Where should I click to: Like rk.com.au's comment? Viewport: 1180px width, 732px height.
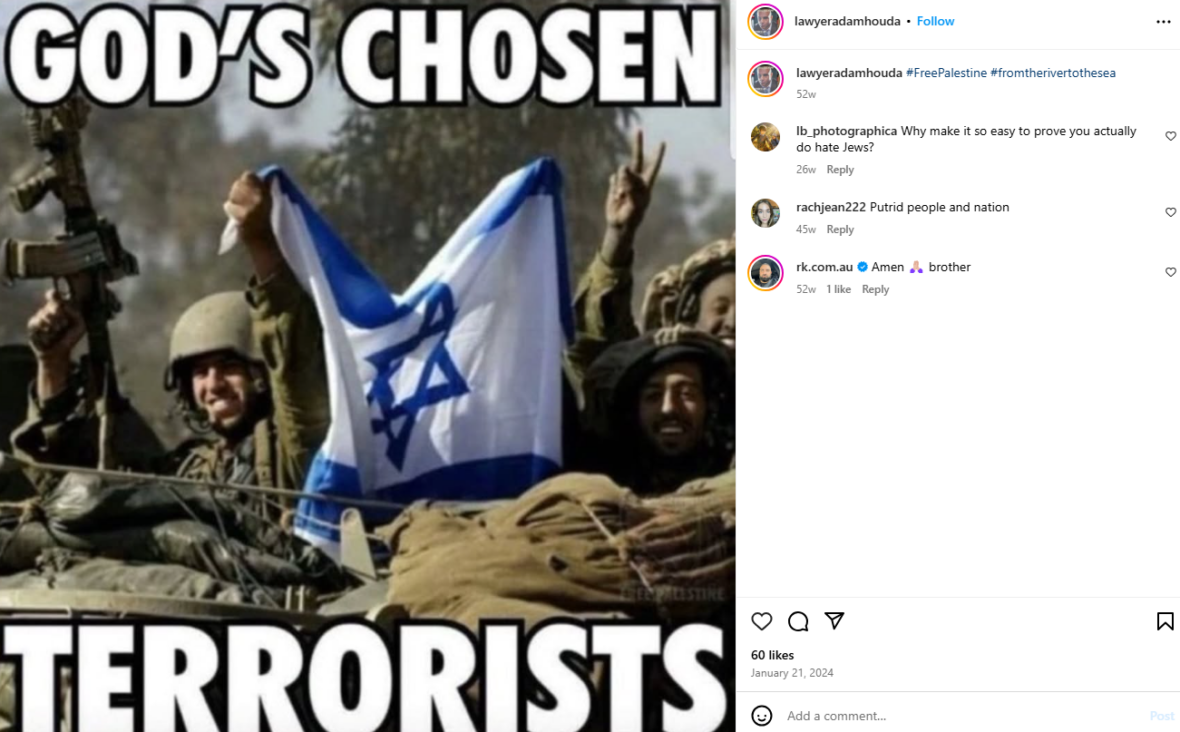tap(1170, 272)
